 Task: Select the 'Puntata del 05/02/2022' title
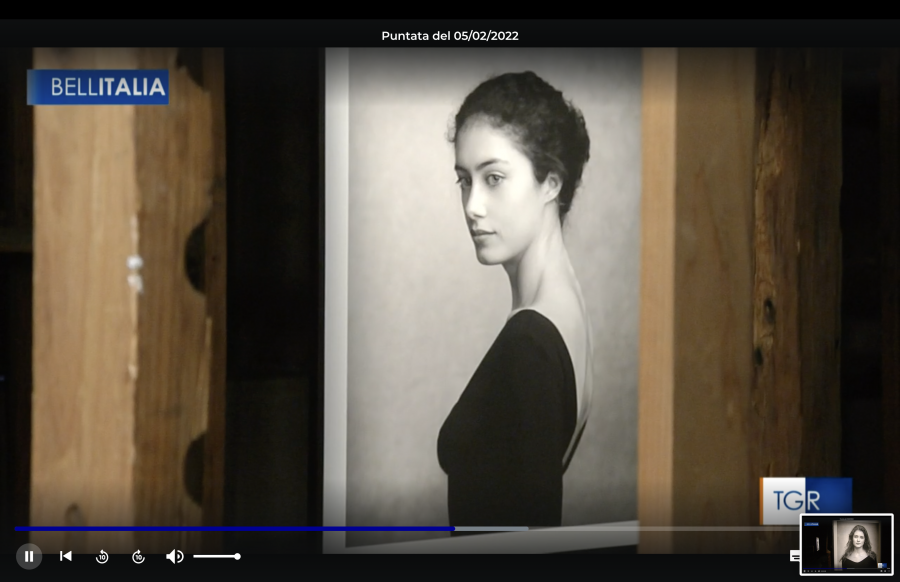(x=450, y=36)
